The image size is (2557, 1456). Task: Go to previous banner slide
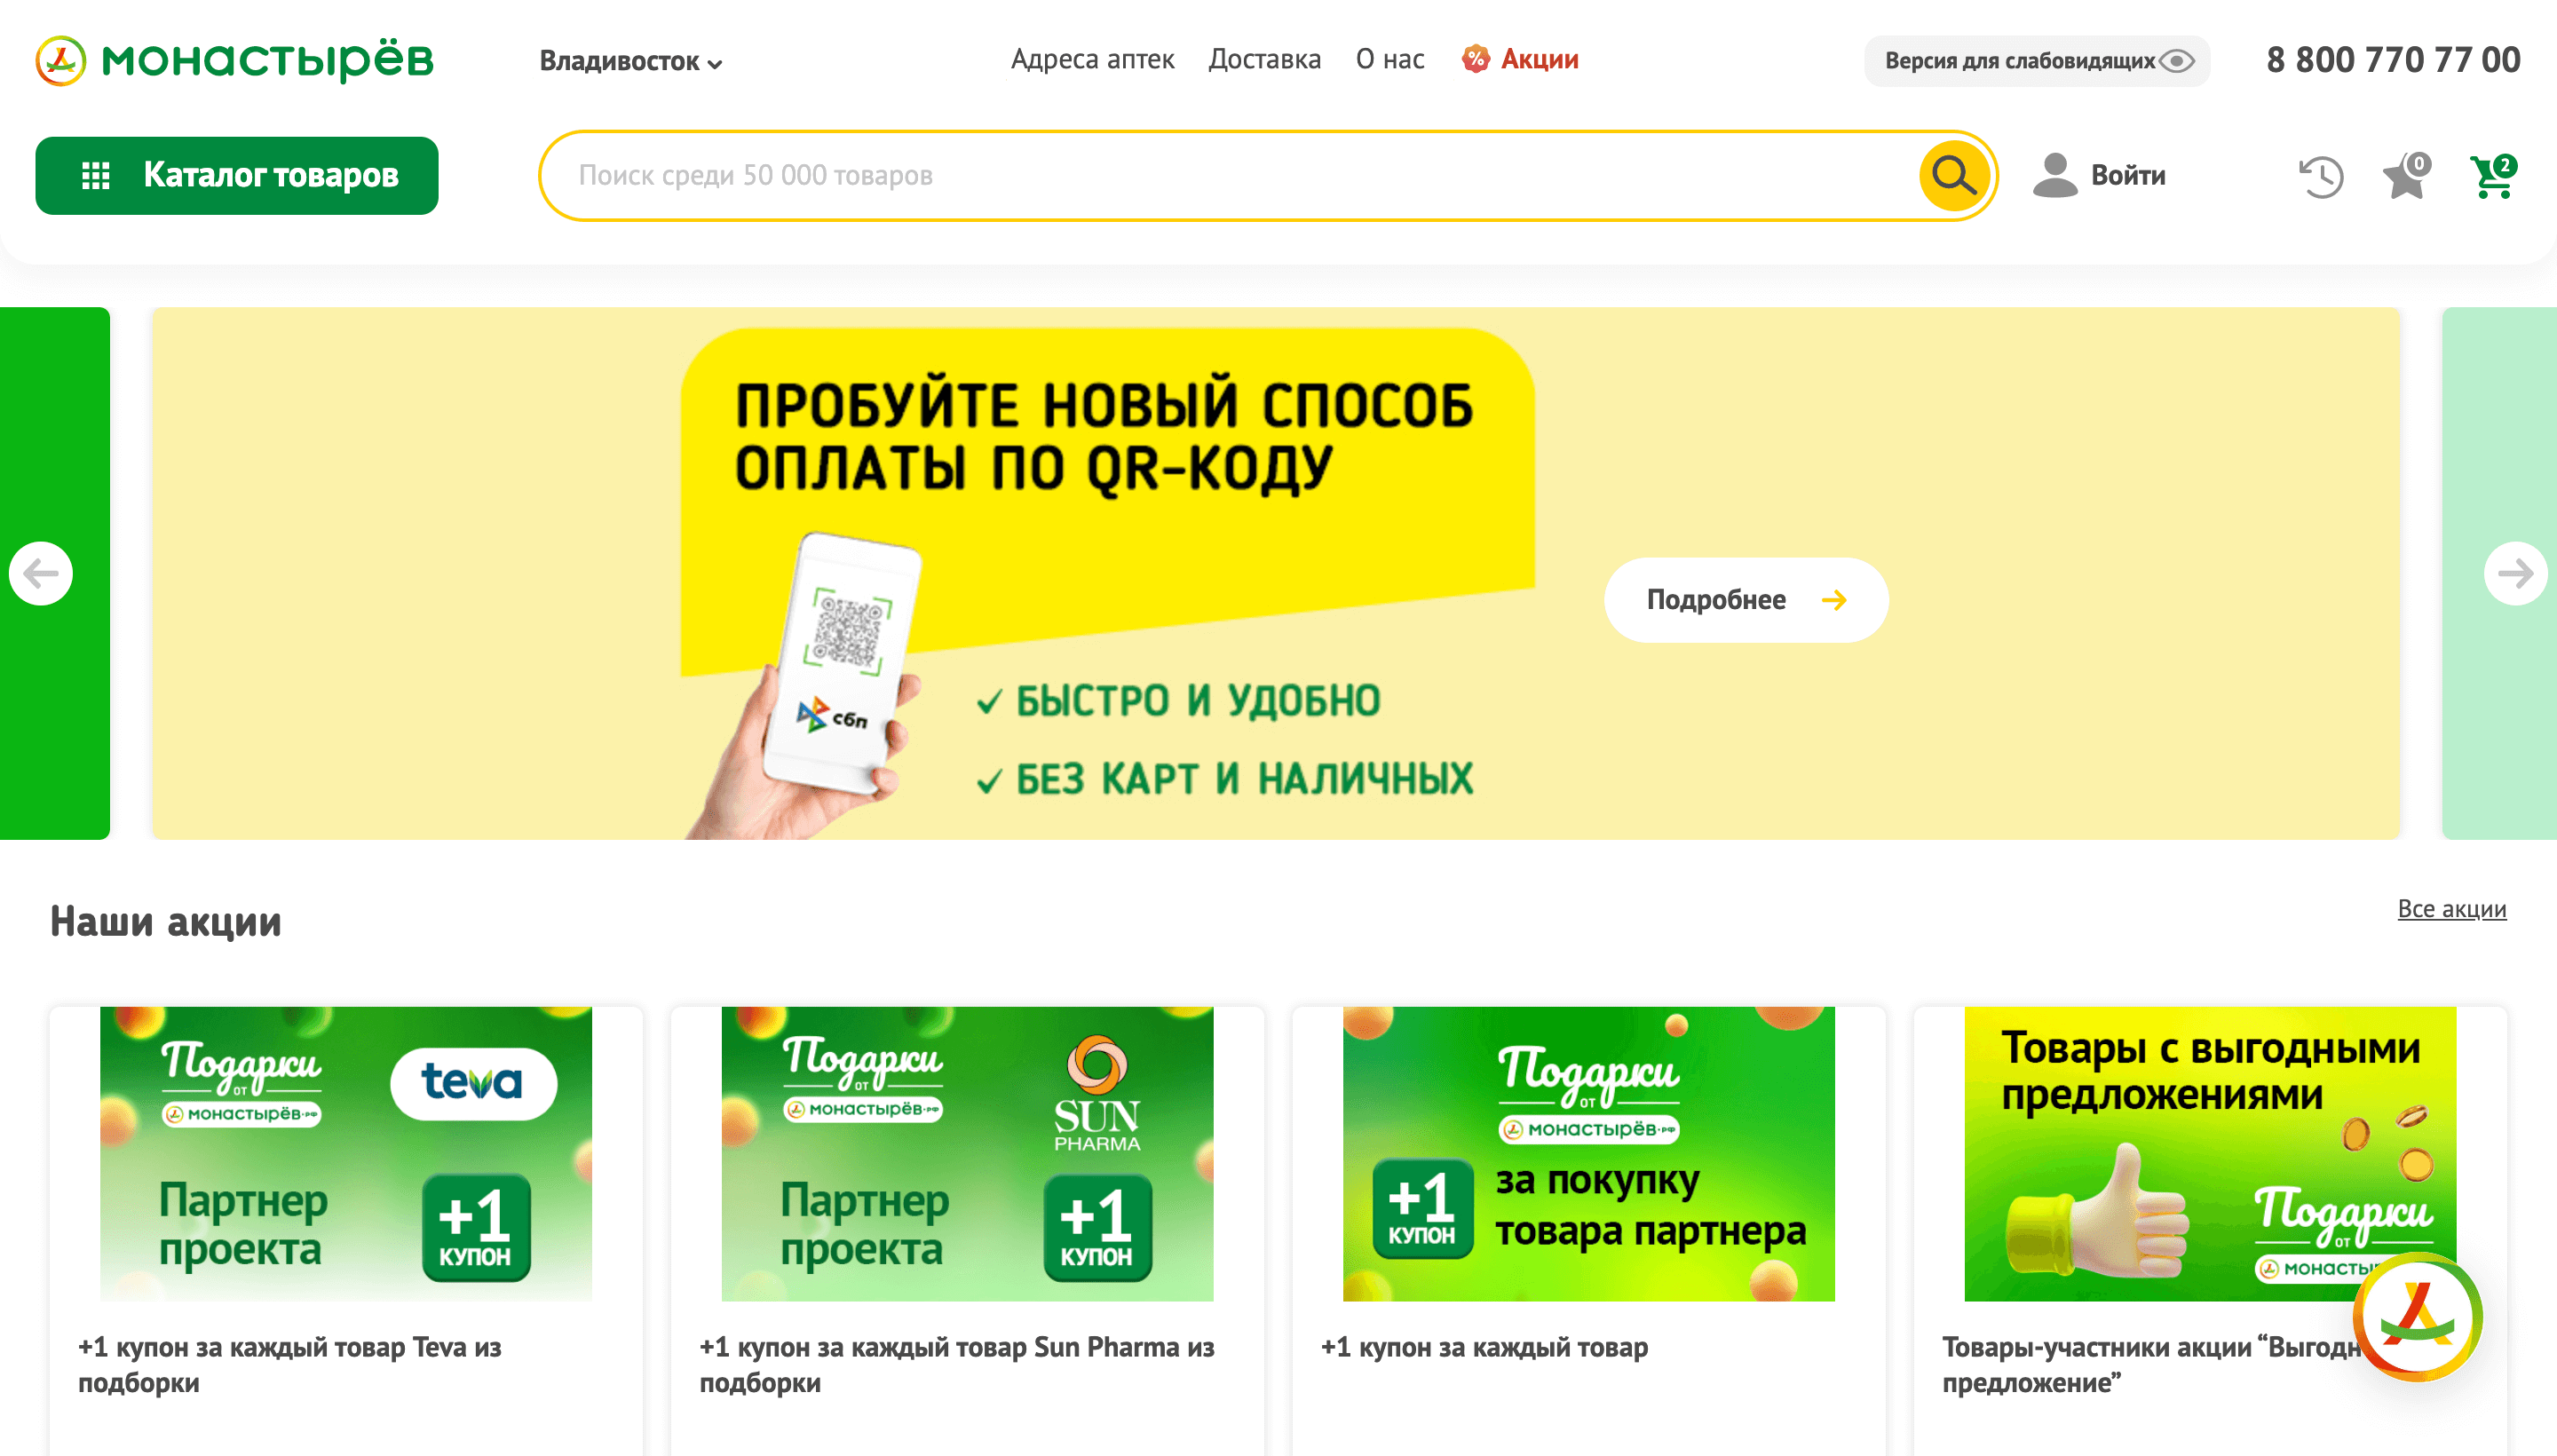41,573
